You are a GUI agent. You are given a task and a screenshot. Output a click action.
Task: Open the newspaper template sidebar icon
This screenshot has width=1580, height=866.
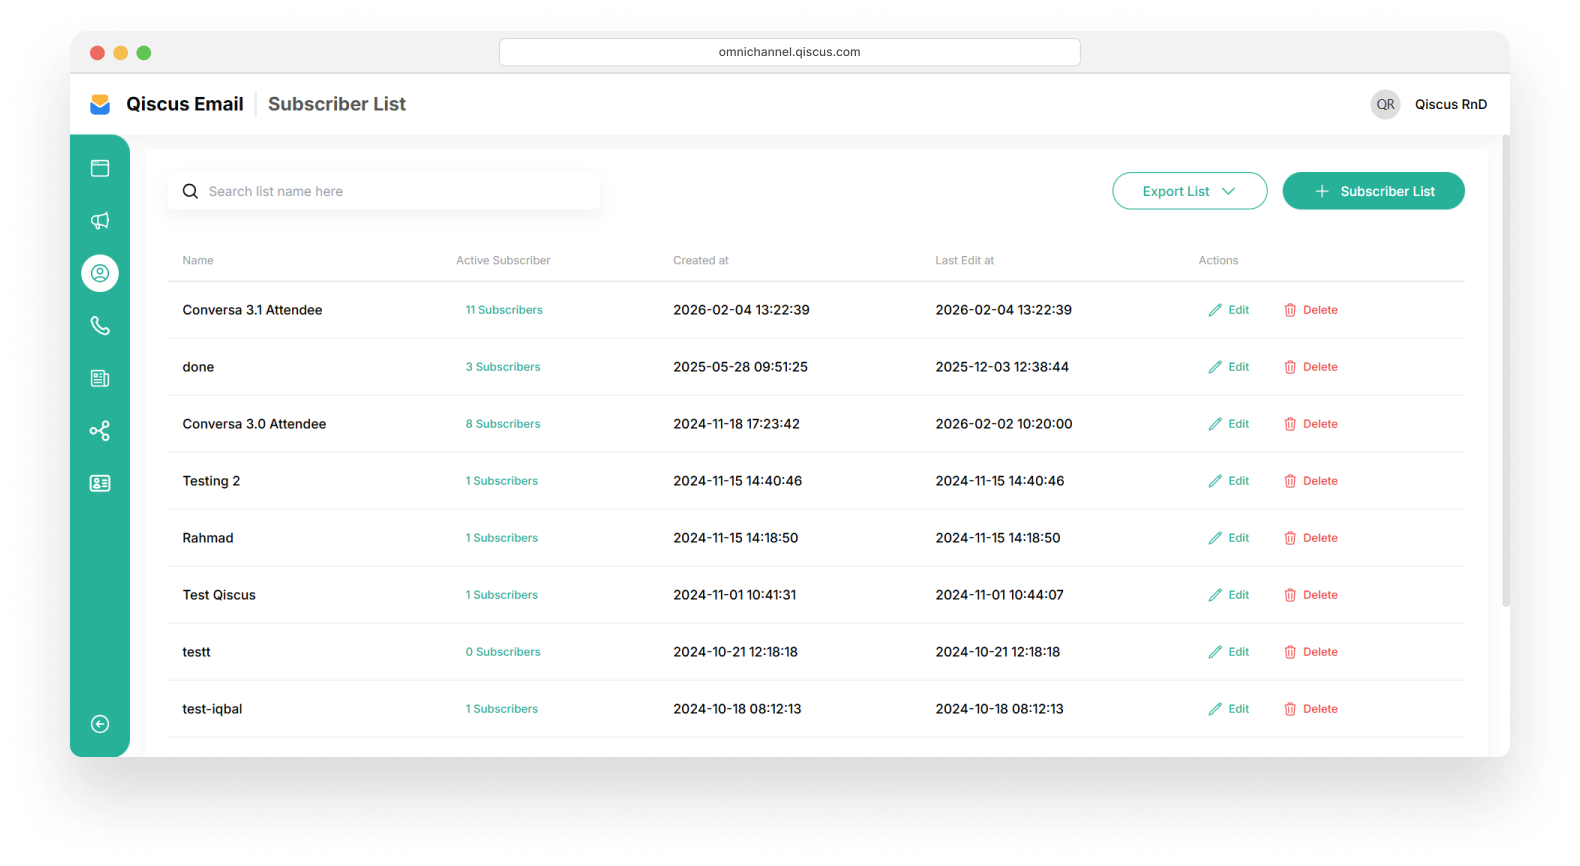pos(100,378)
